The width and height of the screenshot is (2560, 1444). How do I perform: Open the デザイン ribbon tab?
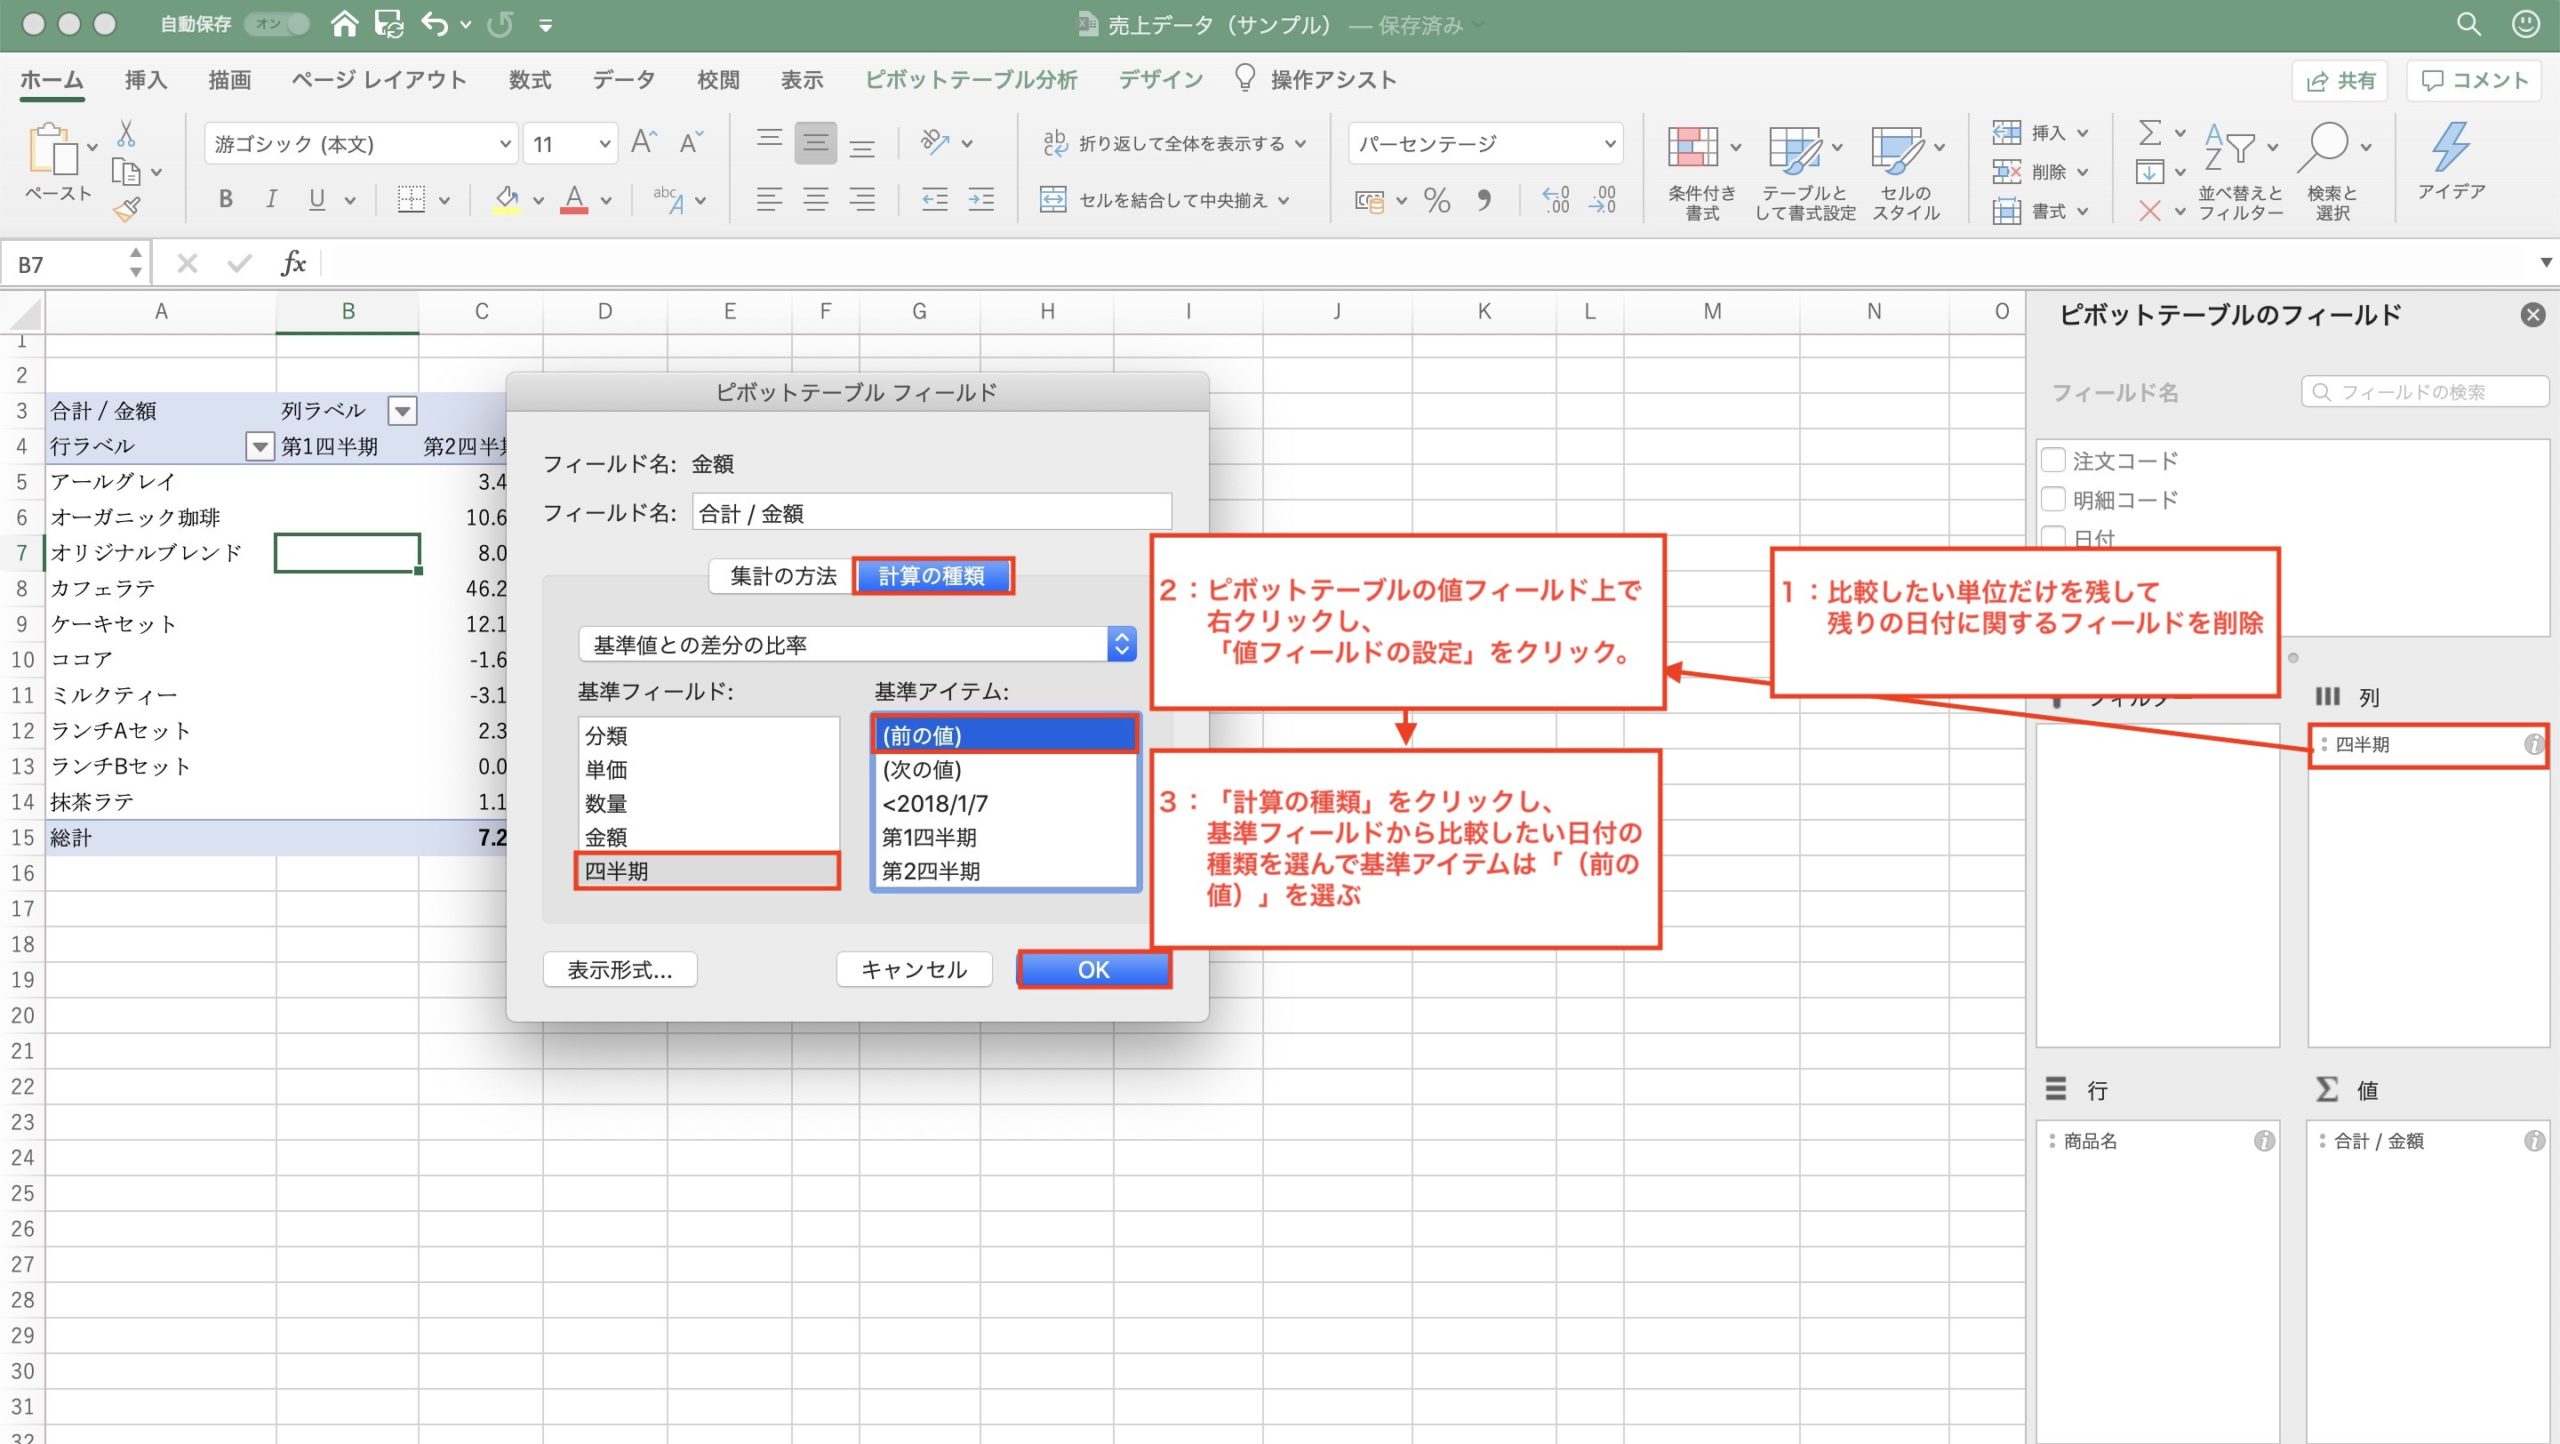[1160, 80]
